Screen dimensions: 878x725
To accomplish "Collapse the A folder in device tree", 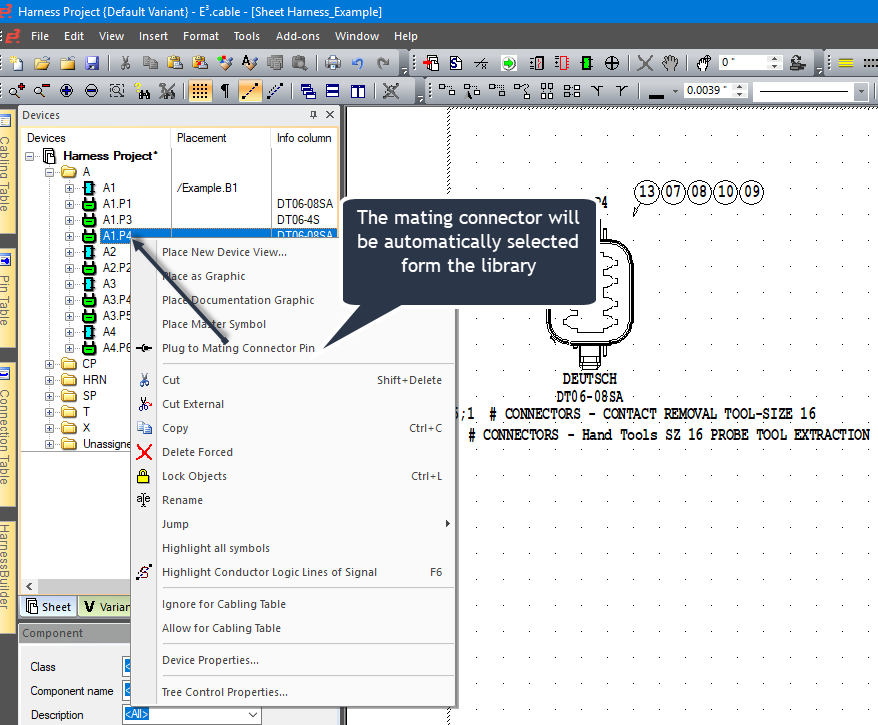I will pyautogui.click(x=50, y=172).
